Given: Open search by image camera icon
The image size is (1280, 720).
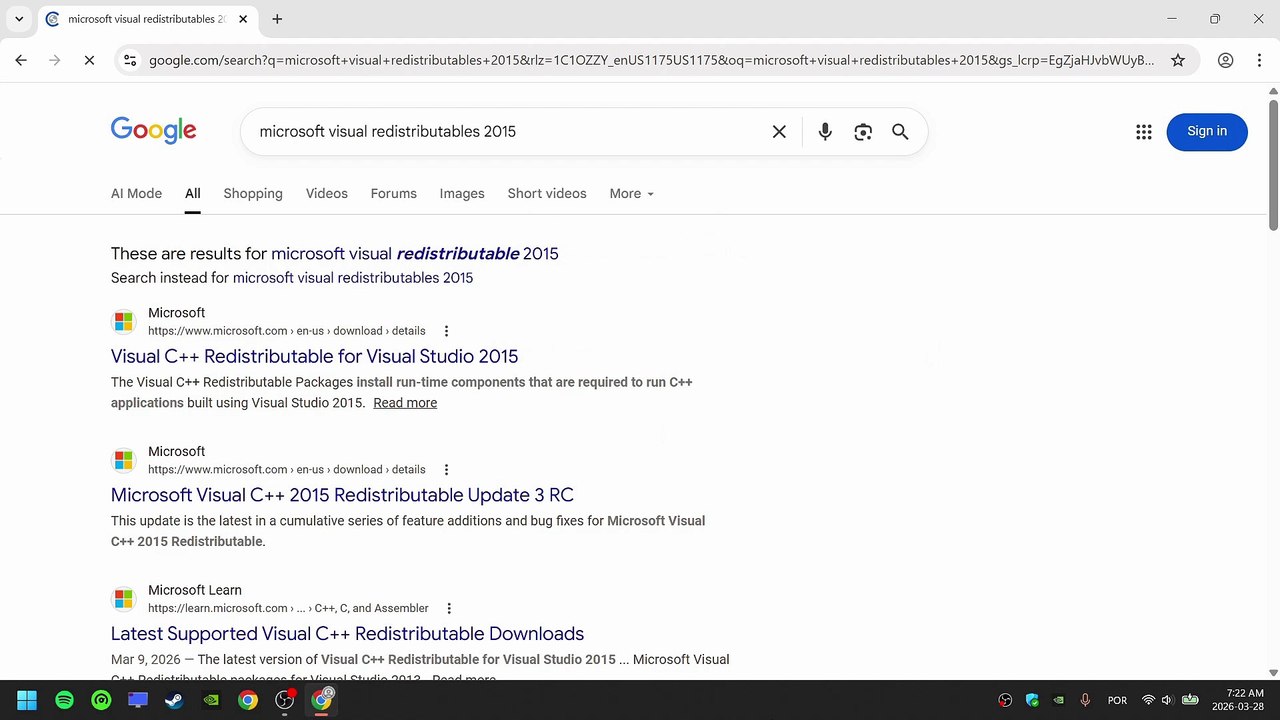Looking at the screenshot, I should tap(863, 131).
